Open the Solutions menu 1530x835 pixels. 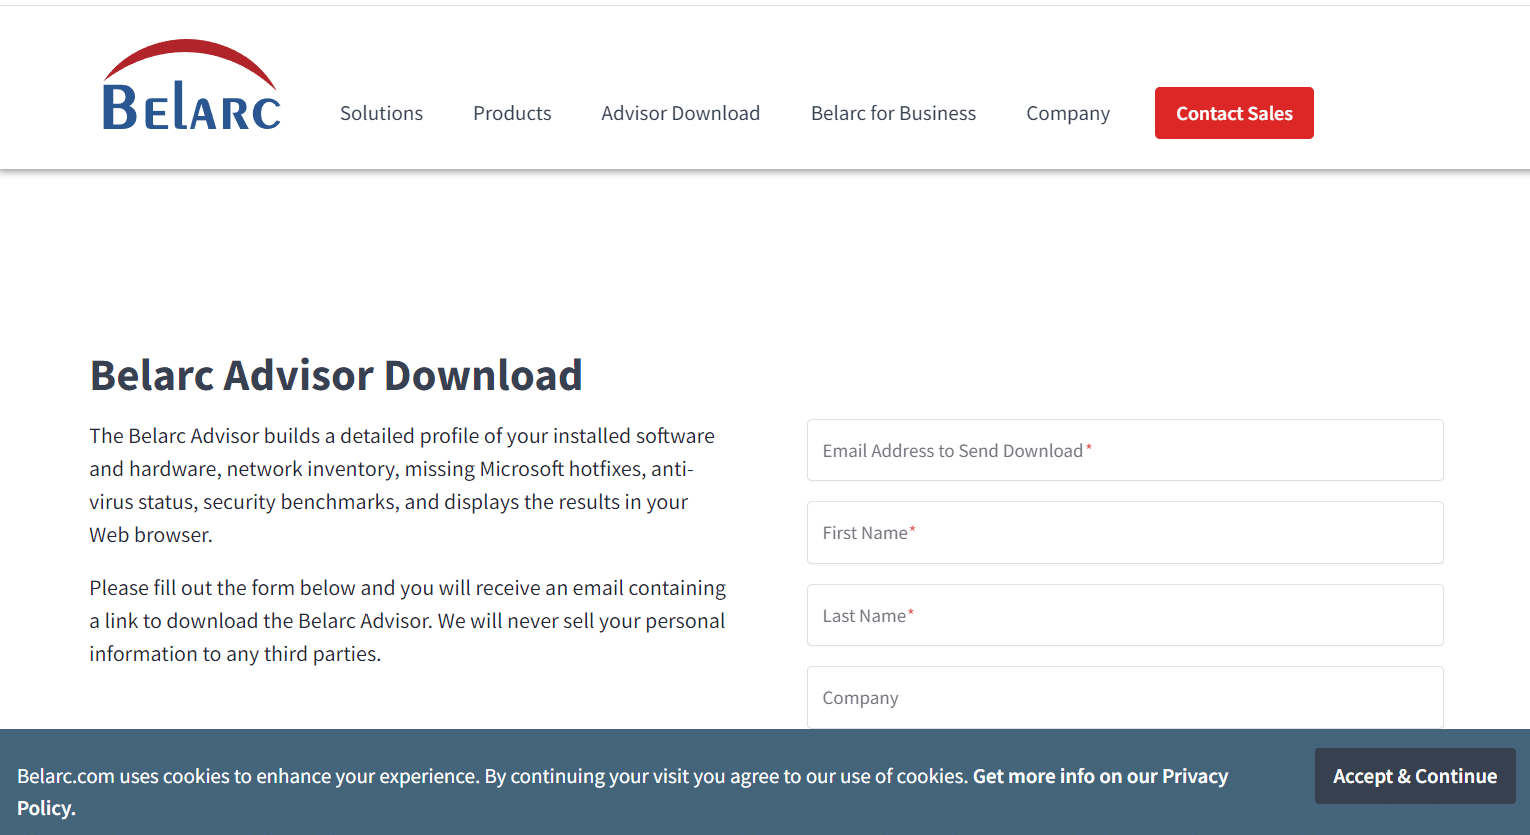[x=381, y=113]
